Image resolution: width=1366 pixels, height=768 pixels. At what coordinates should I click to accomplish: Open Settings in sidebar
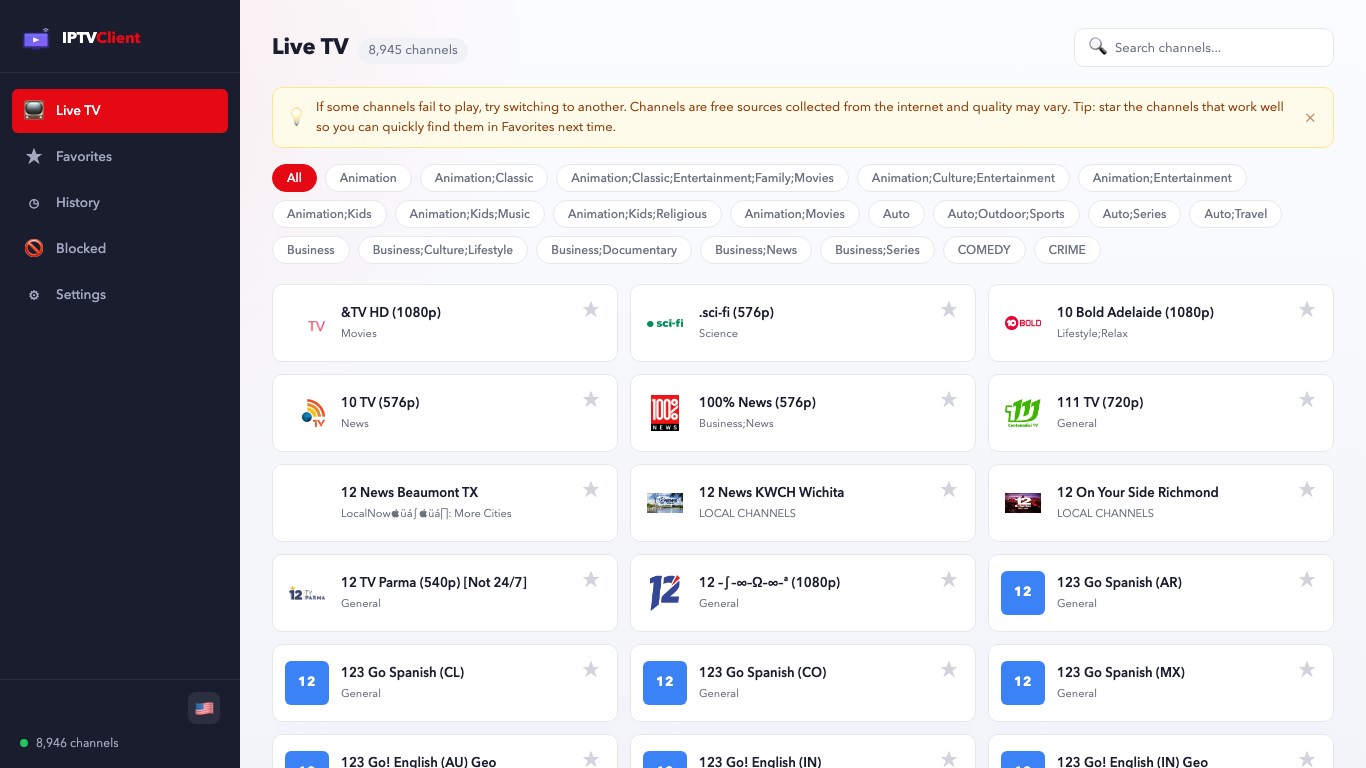(x=120, y=295)
